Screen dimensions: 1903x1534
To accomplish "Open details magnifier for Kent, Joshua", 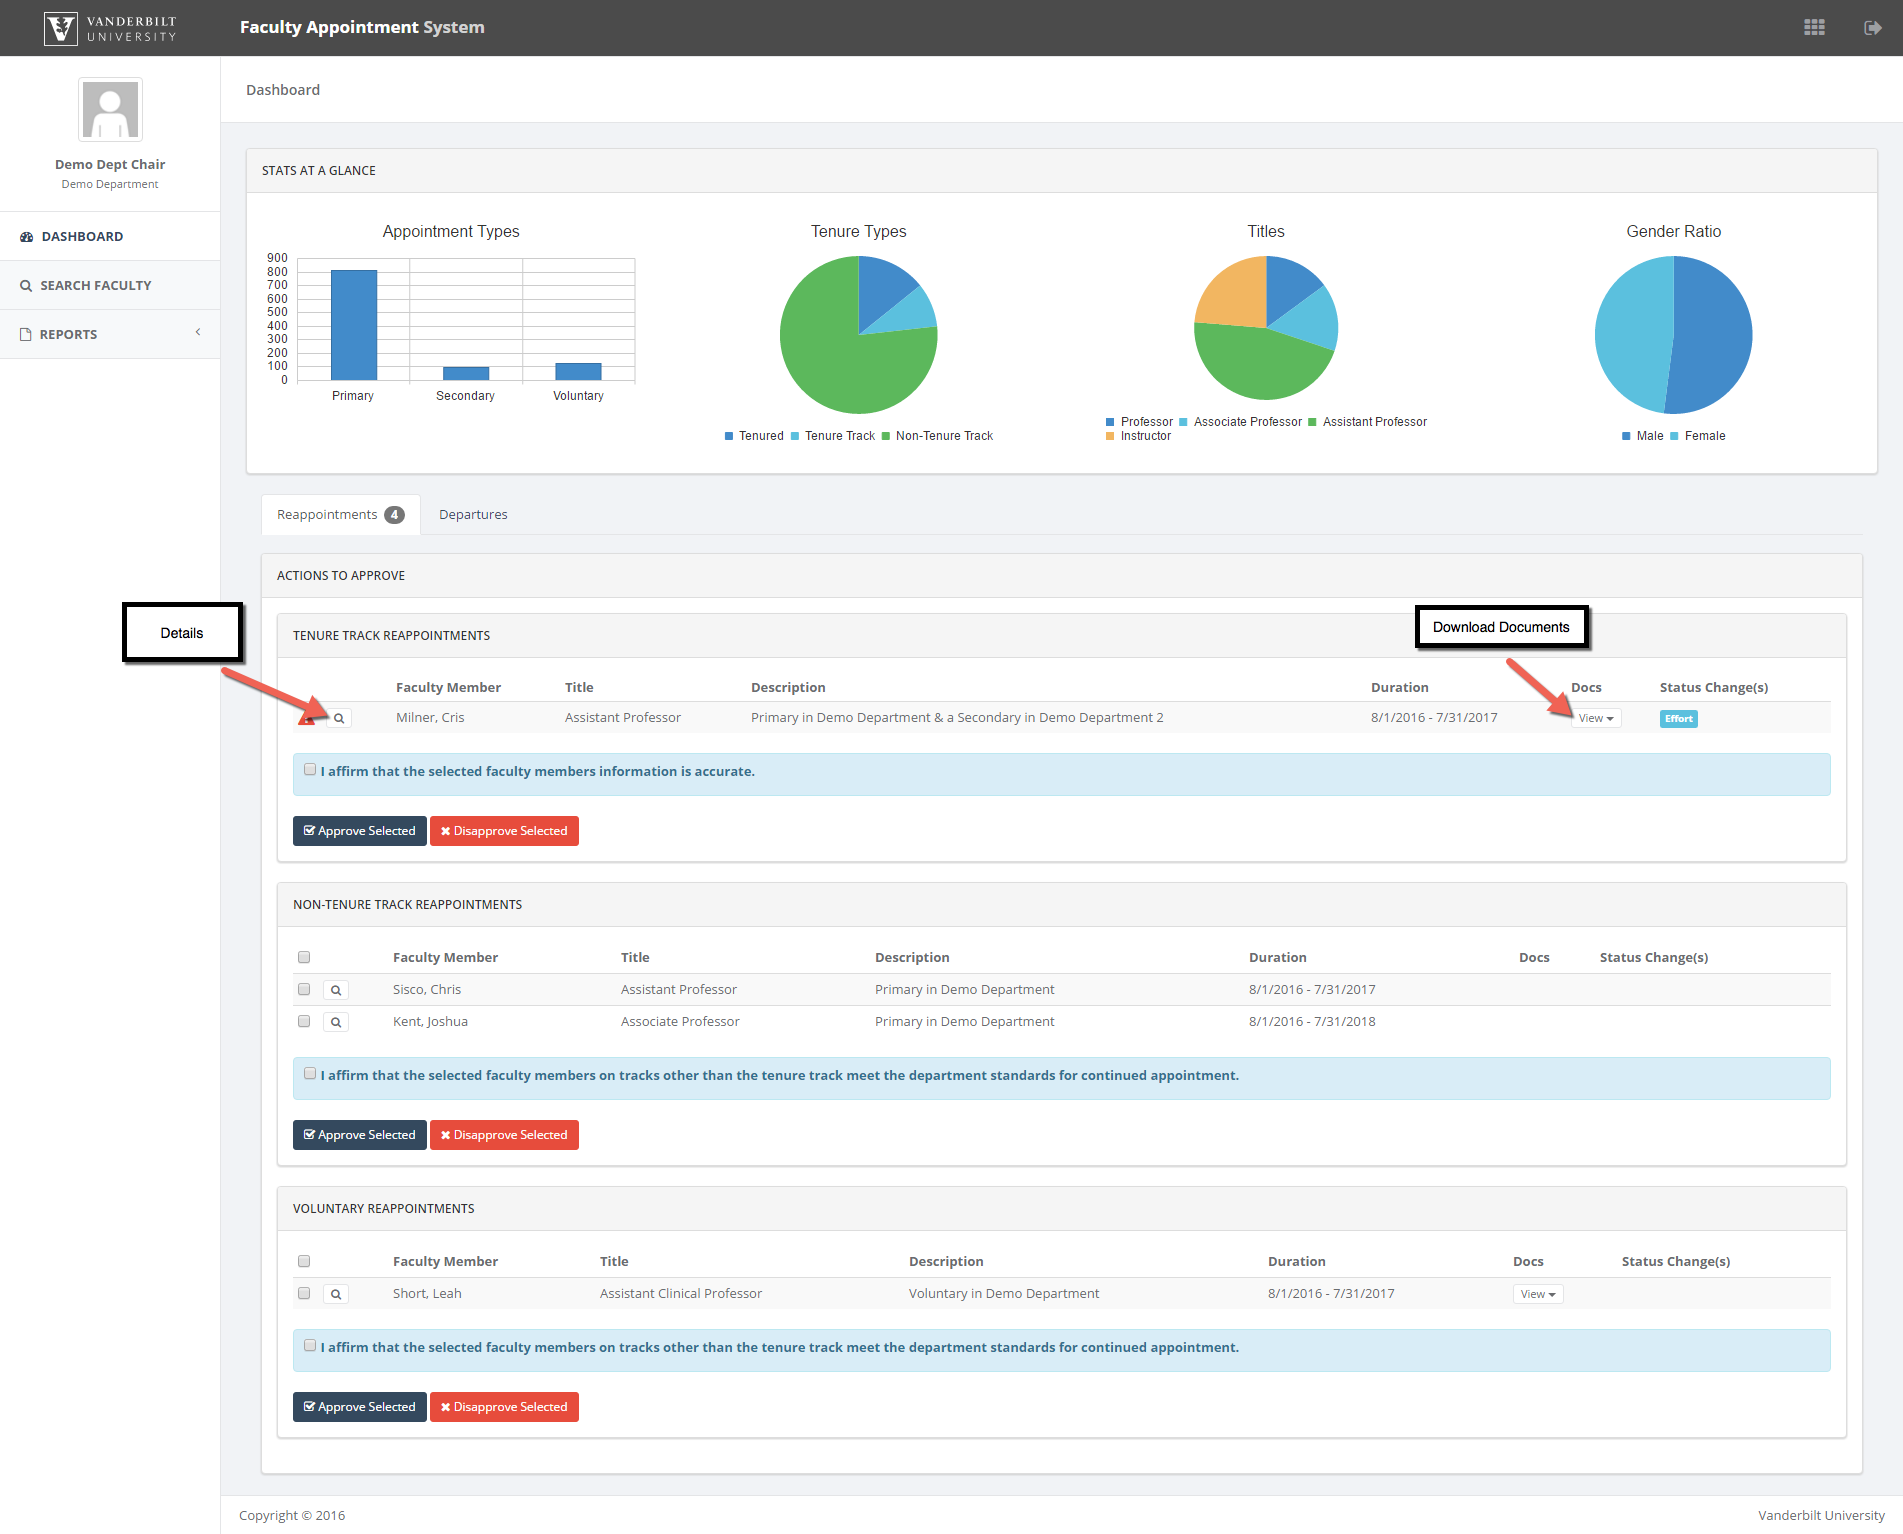I will click(x=336, y=1022).
